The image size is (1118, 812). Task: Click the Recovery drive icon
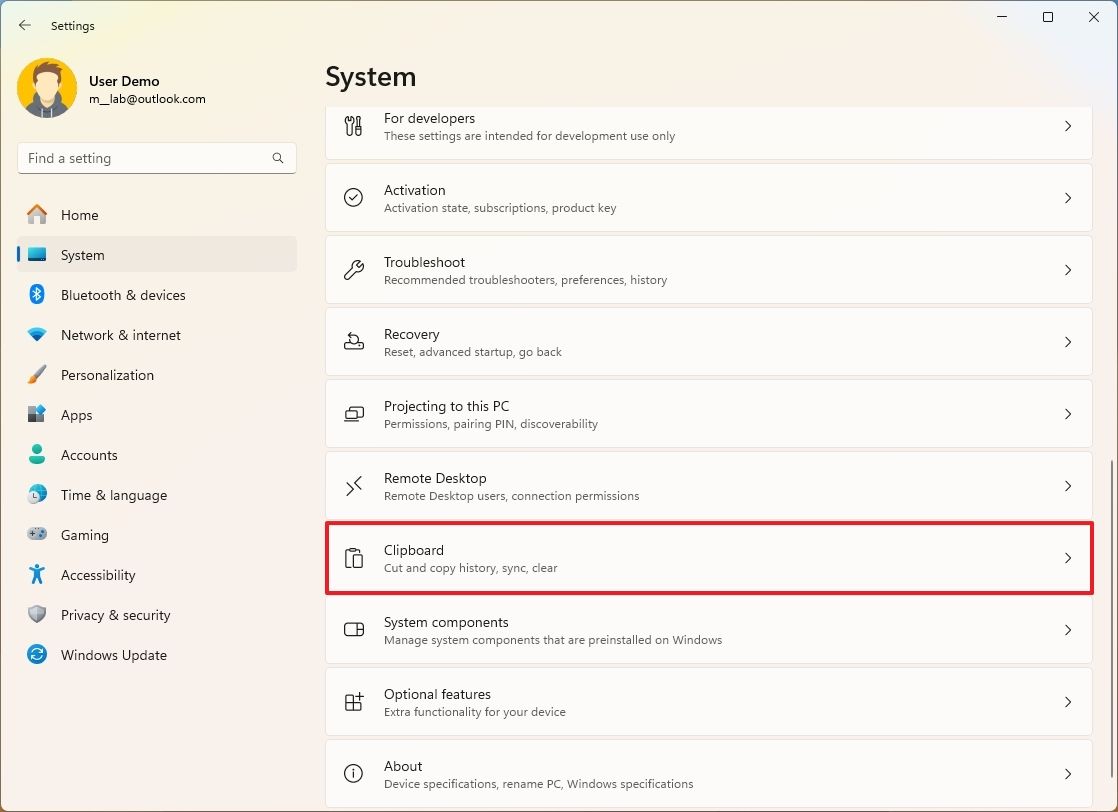click(x=353, y=342)
